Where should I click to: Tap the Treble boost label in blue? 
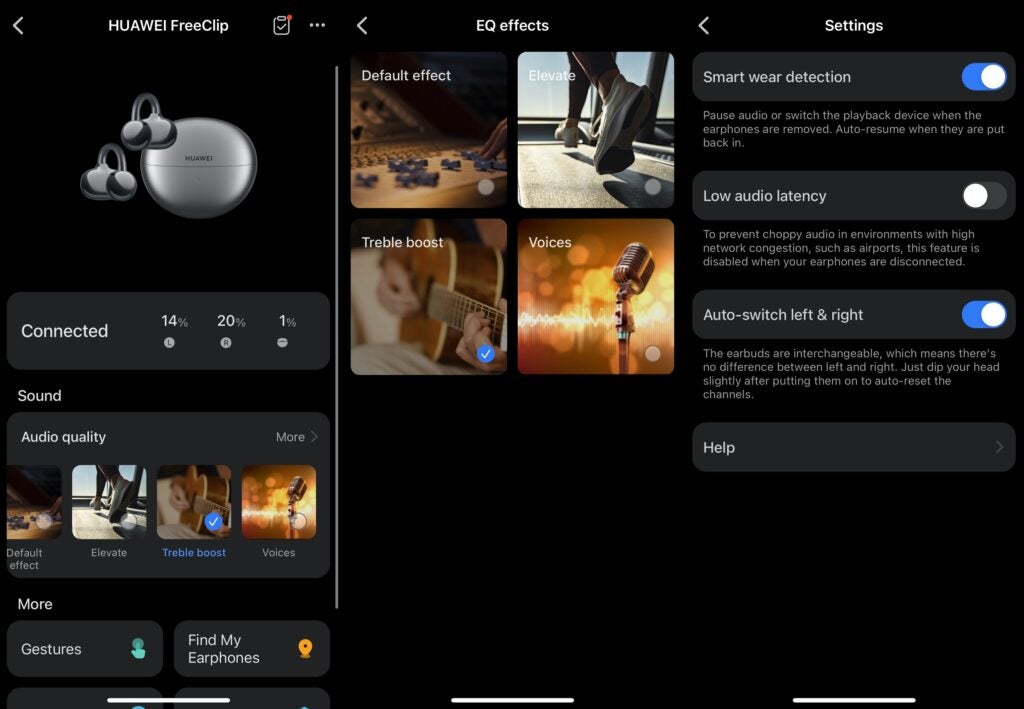click(x=194, y=552)
